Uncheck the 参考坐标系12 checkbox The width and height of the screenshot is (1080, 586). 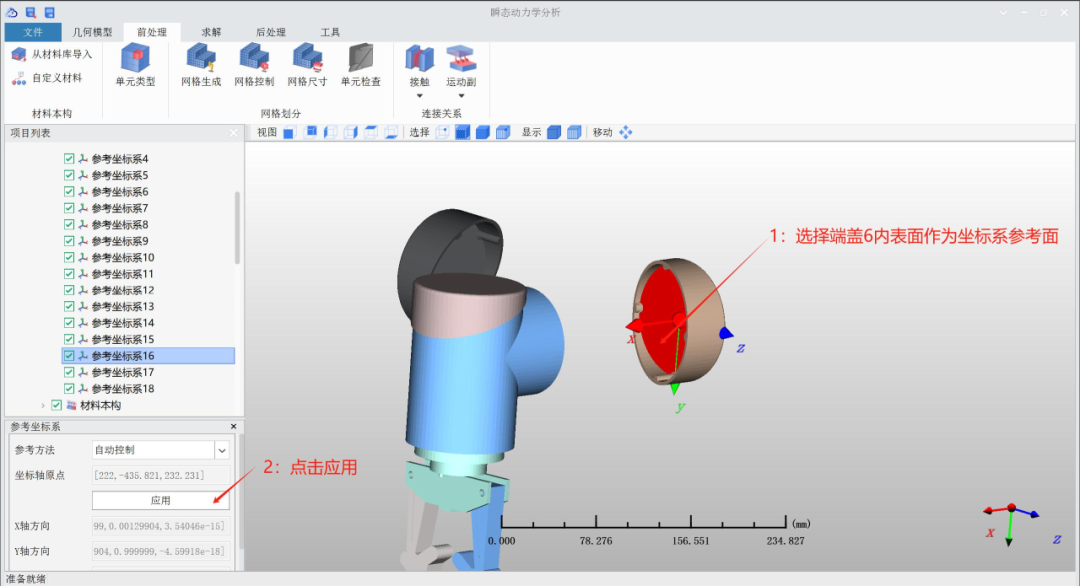[x=69, y=290]
